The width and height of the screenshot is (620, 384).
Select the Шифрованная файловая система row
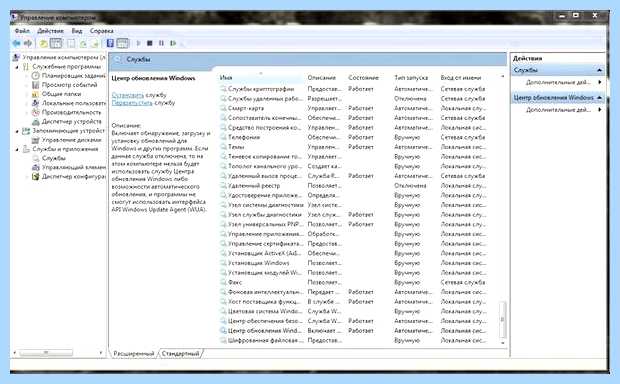pyautogui.click(x=353, y=340)
